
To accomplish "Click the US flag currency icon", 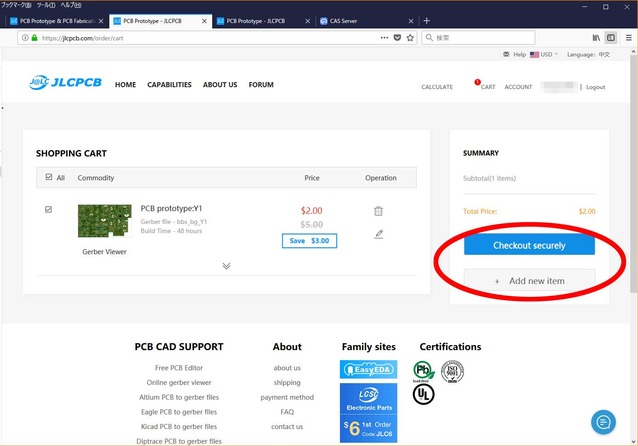I will (x=534, y=55).
